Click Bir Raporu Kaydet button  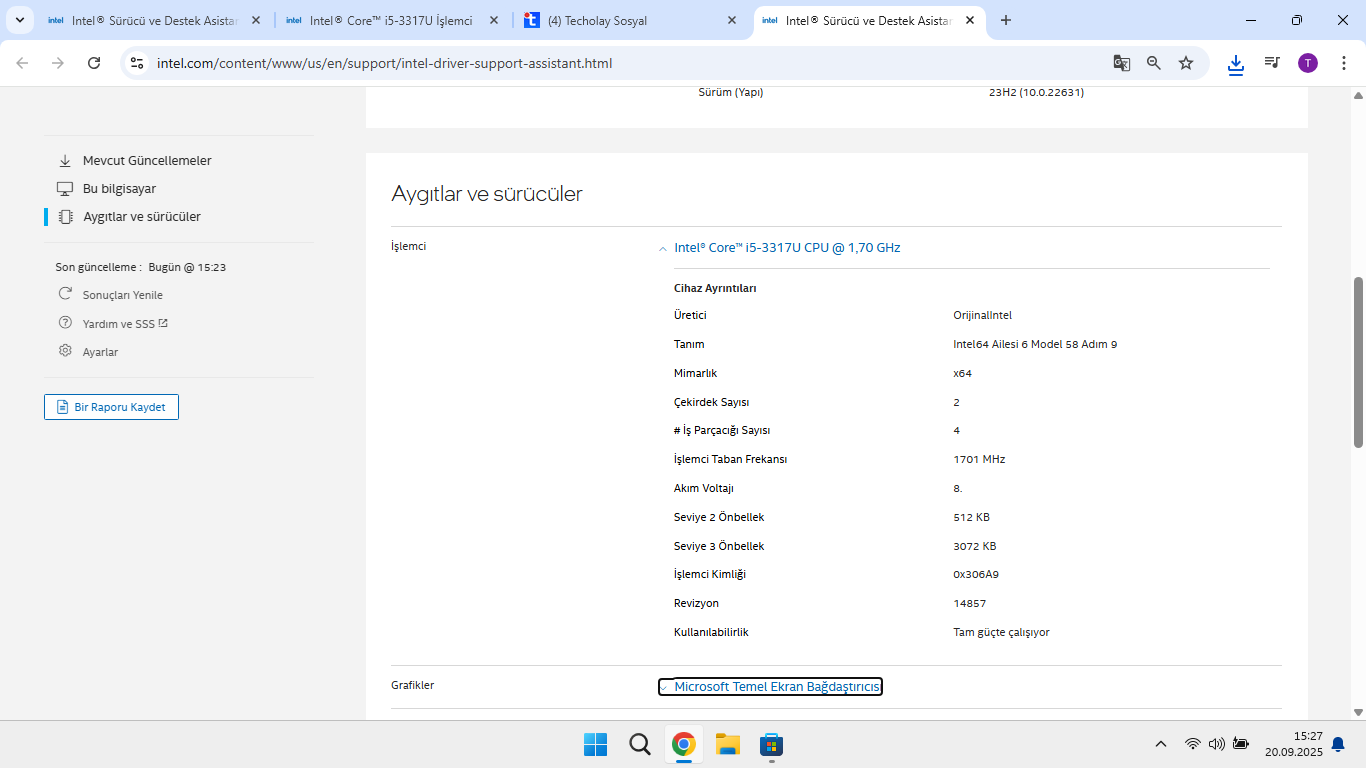click(111, 407)
